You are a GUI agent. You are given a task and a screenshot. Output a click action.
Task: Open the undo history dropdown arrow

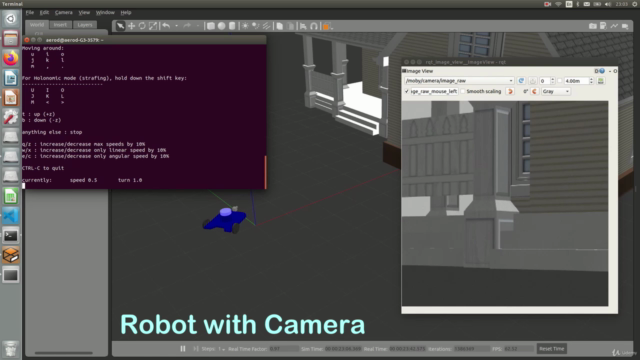point(176,26)
